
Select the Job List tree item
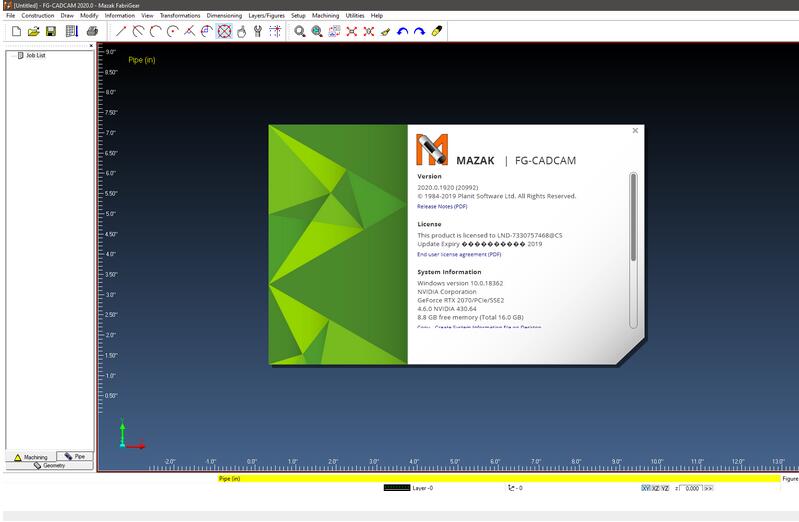point(32,55)
